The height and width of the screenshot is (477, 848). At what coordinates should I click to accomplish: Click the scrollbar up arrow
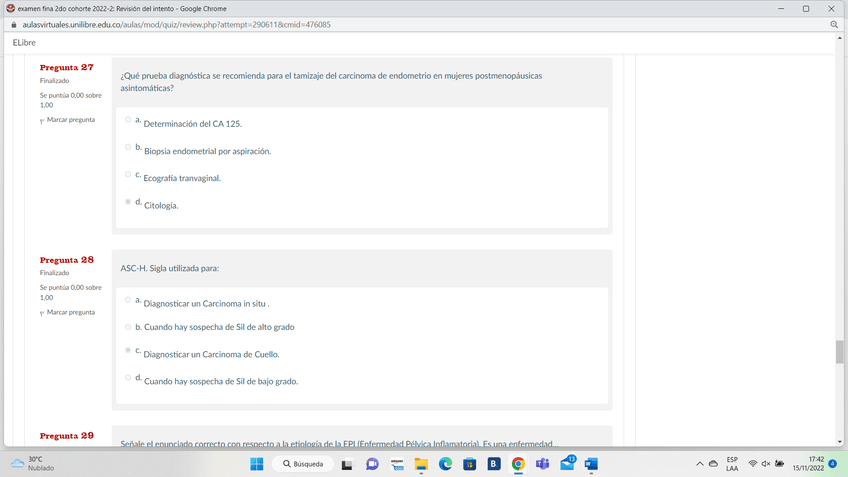(839, 38)
